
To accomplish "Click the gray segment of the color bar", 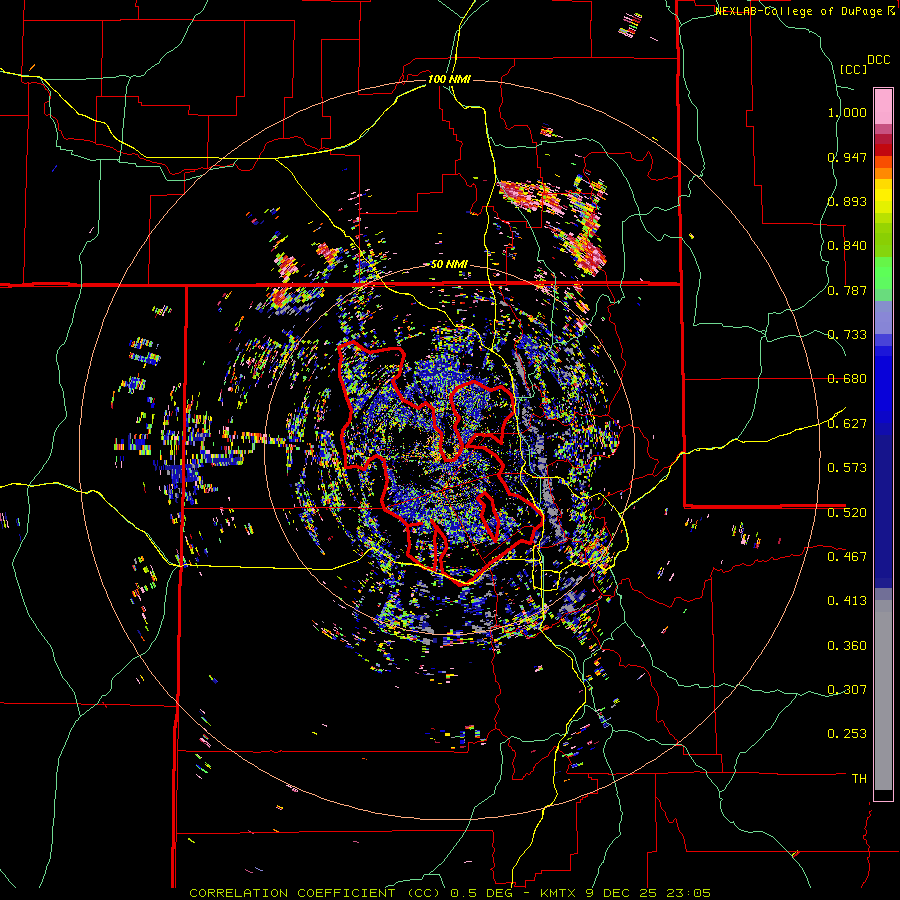I will 883,695.
